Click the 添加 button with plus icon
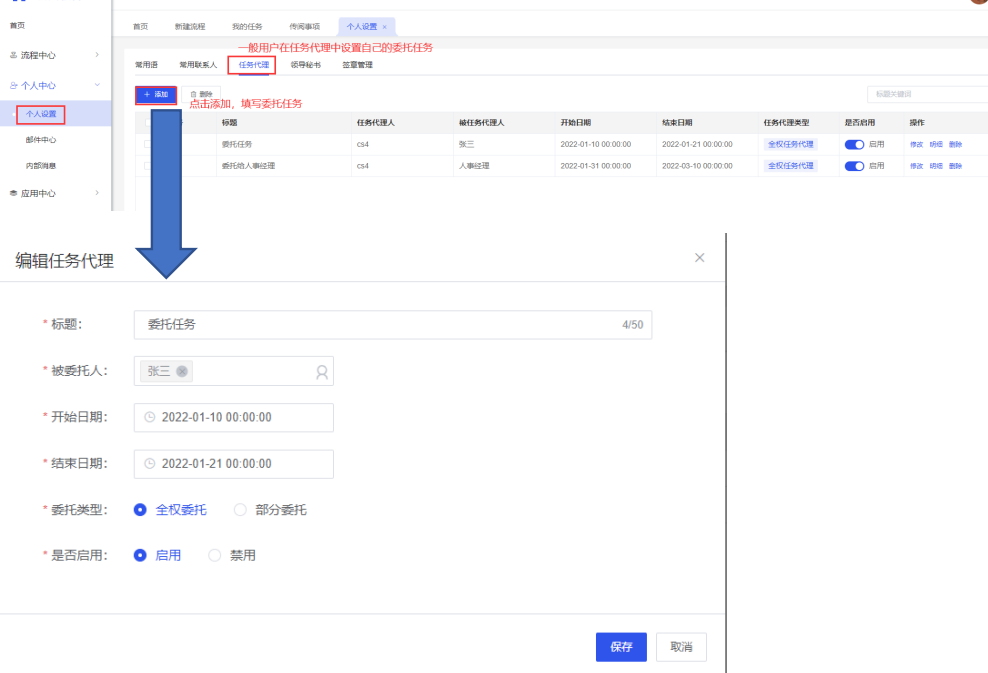Image resolution: width=988 pixels, height=673 pixels. pyautogui.click(x=156, y=94)
